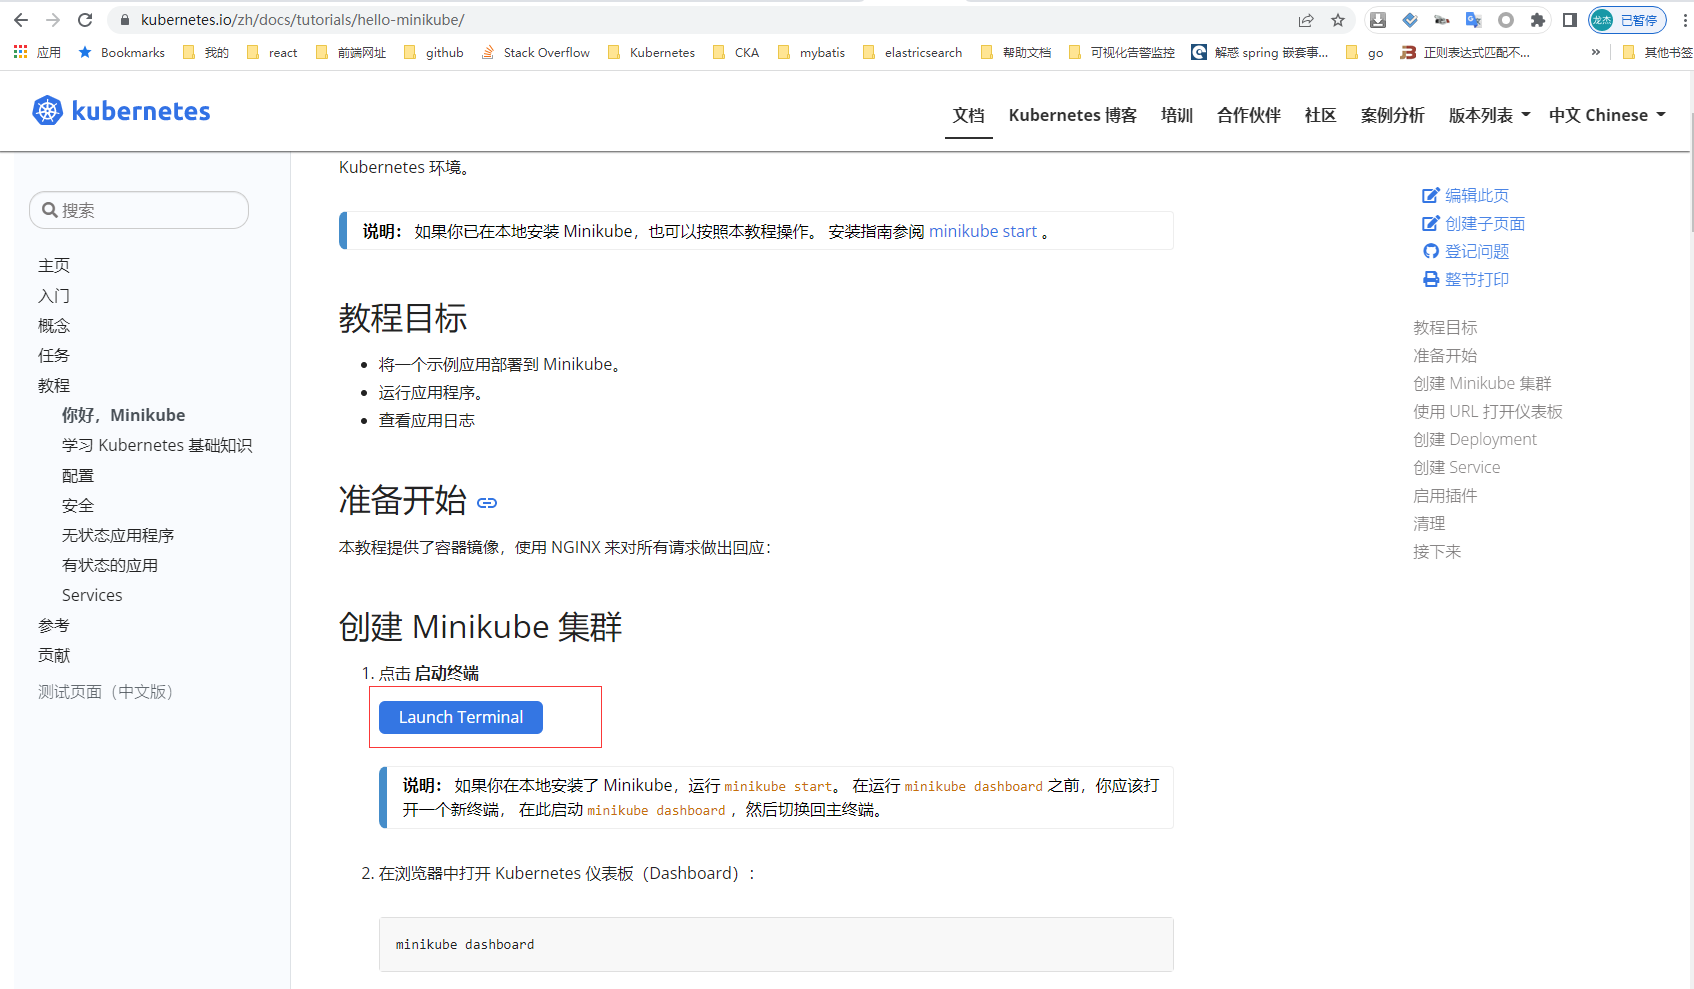This screenshot has height=989, width=1694.
Task: Open the Kubernetes 博客 nav item
Action: pos(1073,115)
